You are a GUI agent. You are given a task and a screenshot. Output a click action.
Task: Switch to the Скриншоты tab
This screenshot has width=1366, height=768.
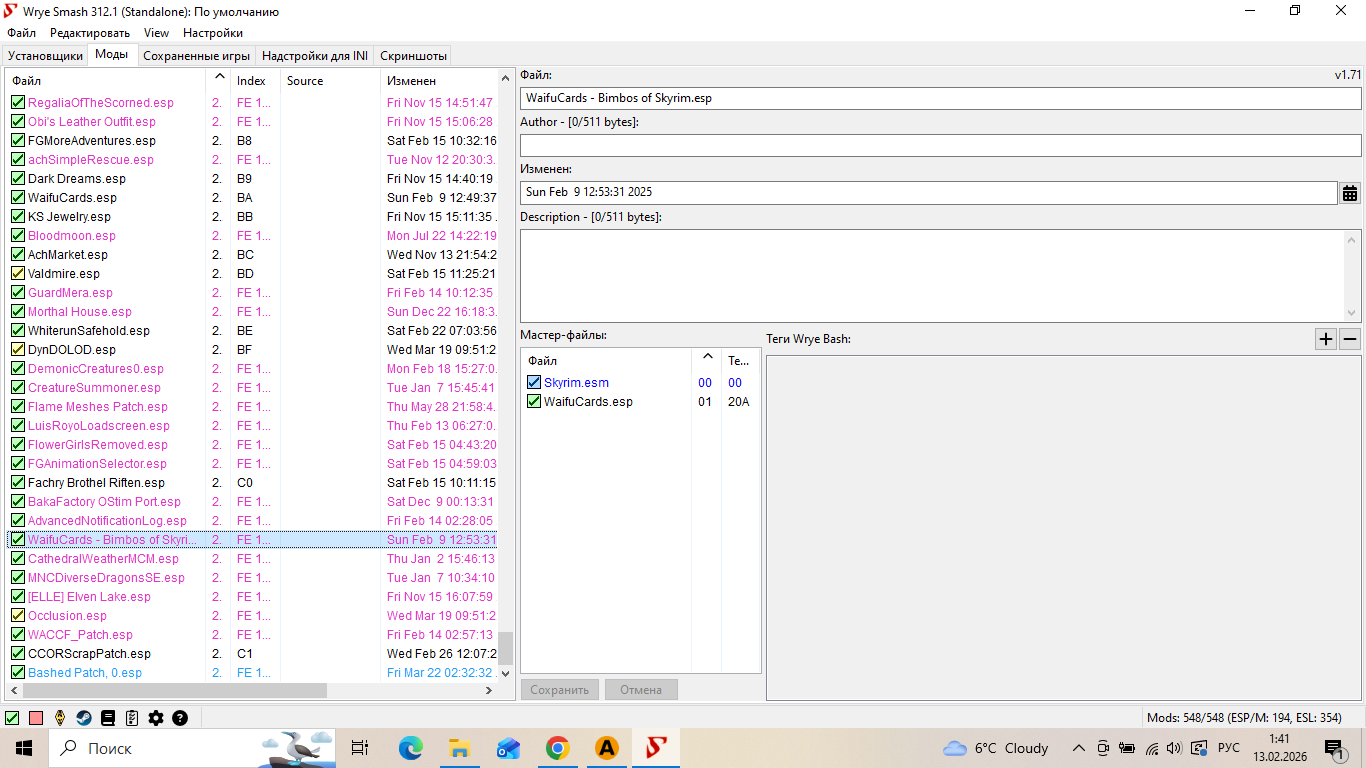[x=413, y=56]
